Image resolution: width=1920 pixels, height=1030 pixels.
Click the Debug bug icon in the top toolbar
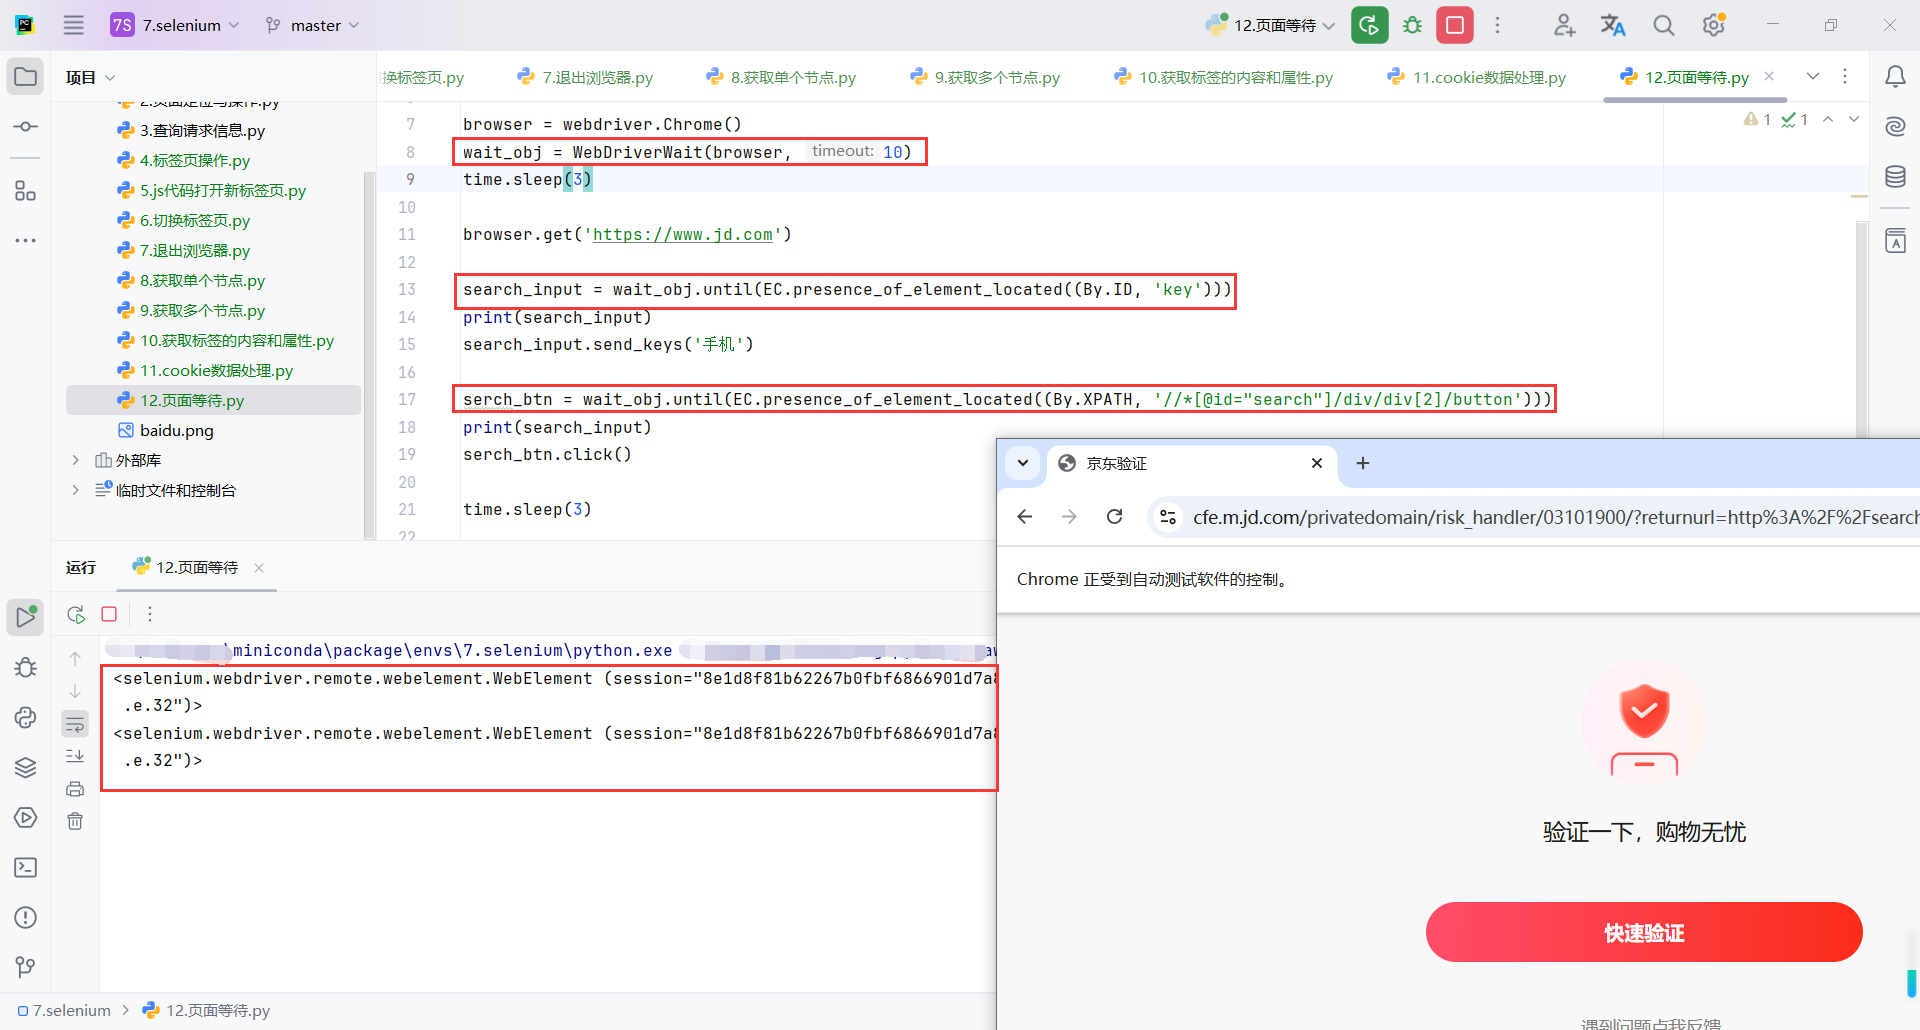1412,25
